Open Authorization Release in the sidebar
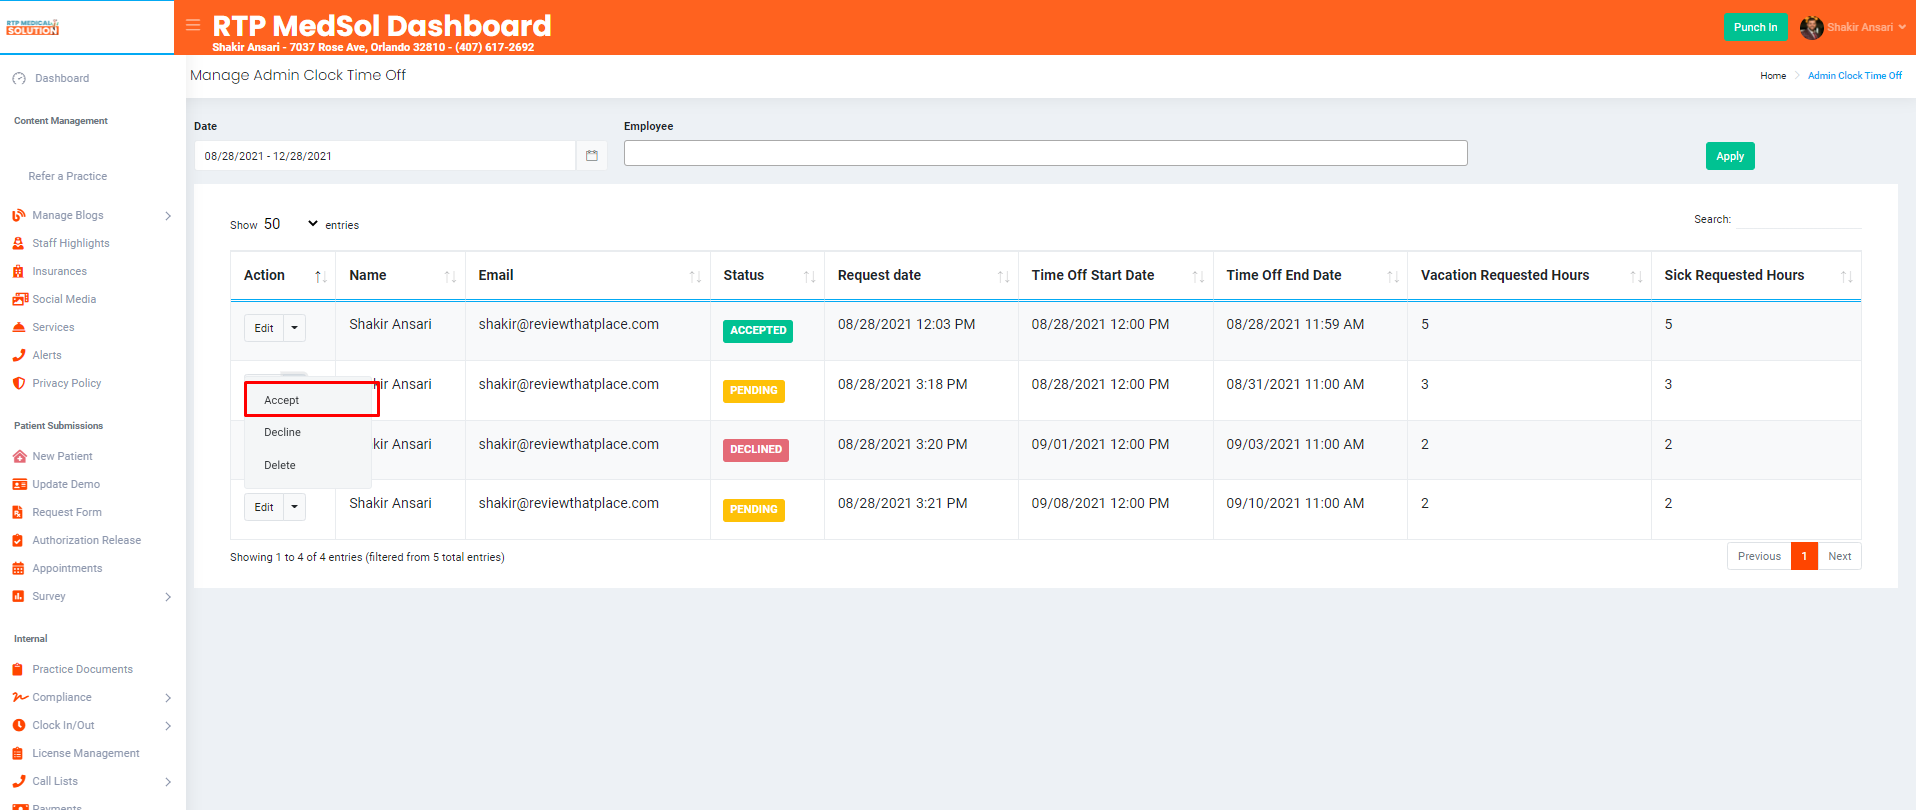Image resolution: width=1916 pixels, height=810 pixels. (x=86, y=540)
